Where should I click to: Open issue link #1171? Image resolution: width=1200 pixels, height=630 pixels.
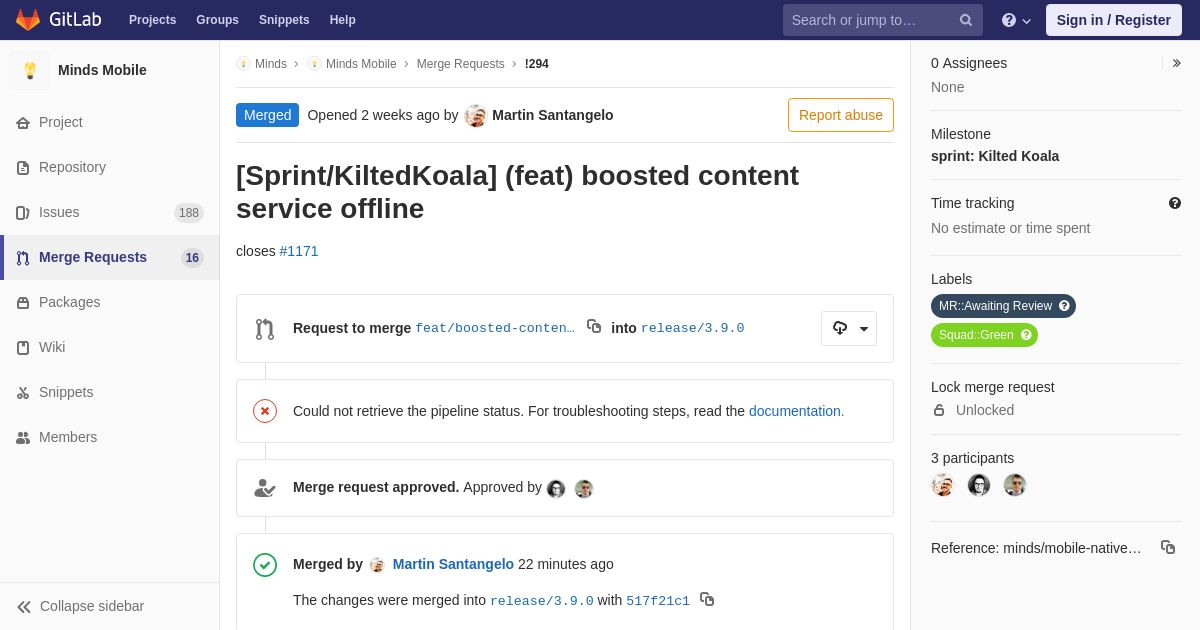[x=299, y=251]
